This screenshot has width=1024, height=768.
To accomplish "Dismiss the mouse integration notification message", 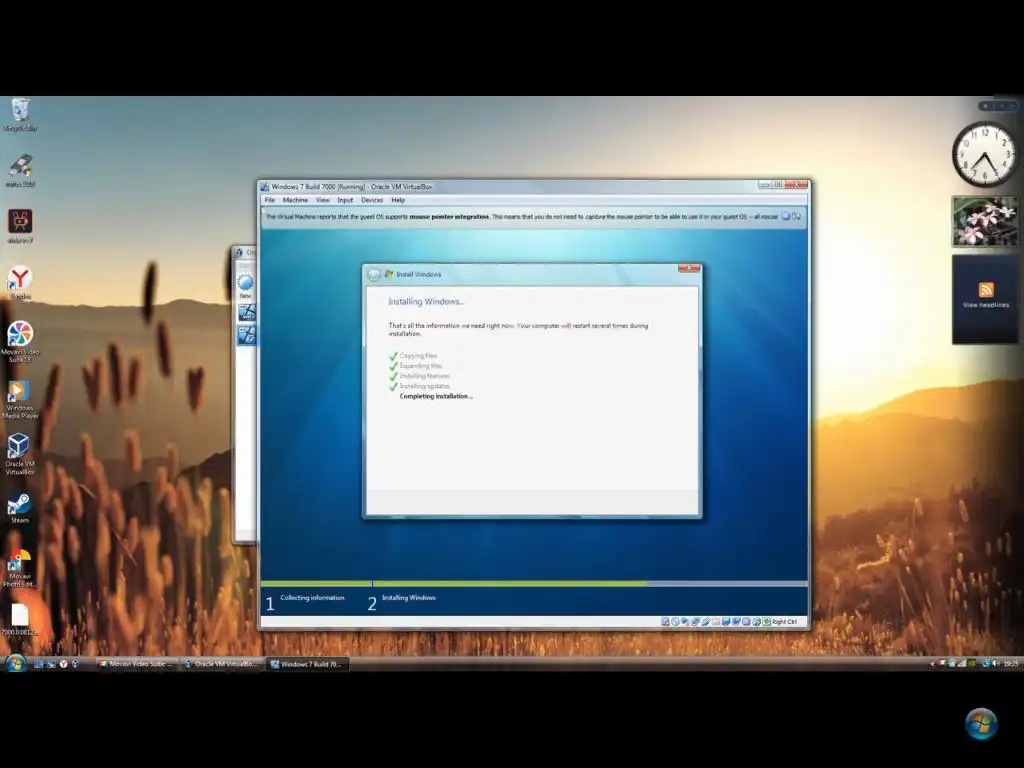I will [786, 216].
